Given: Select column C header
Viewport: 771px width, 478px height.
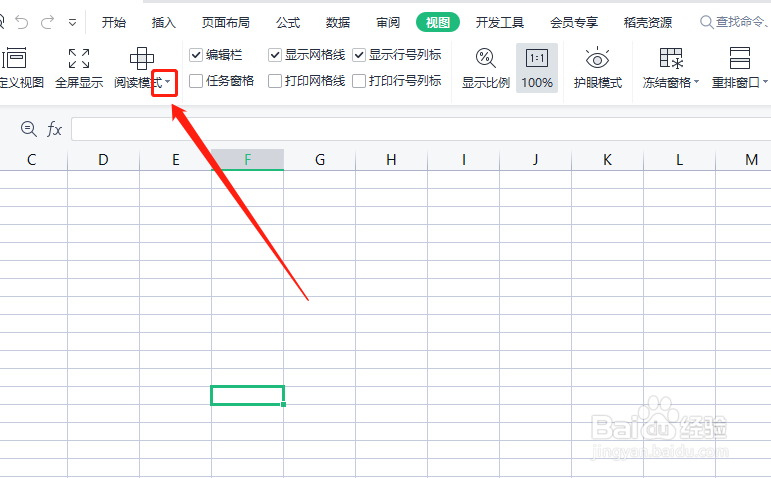Looking at the screenshot, I should (x=31, y=160).
